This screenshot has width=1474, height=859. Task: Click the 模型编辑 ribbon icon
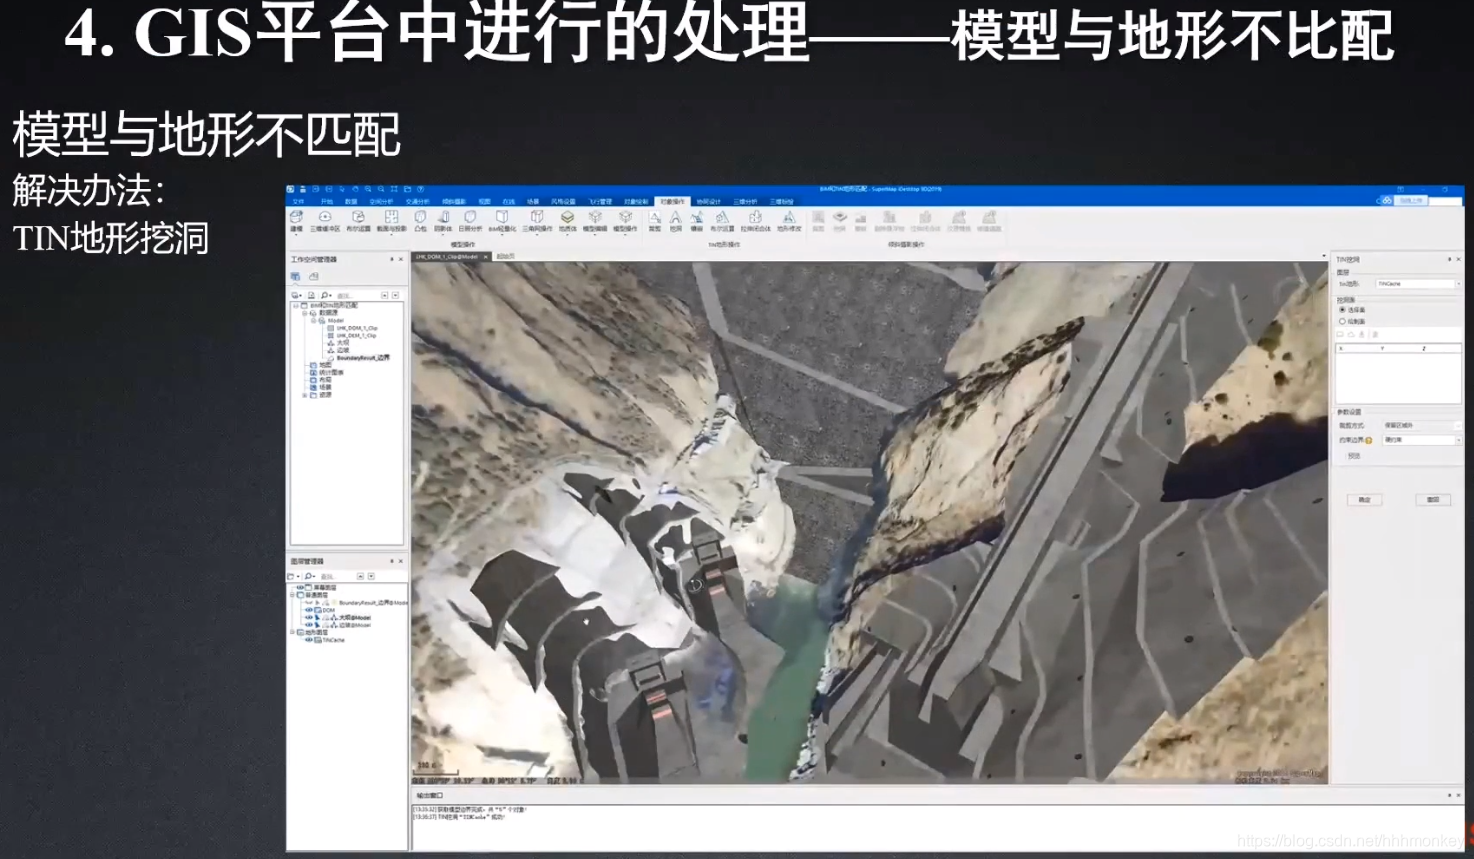point(595,218)
